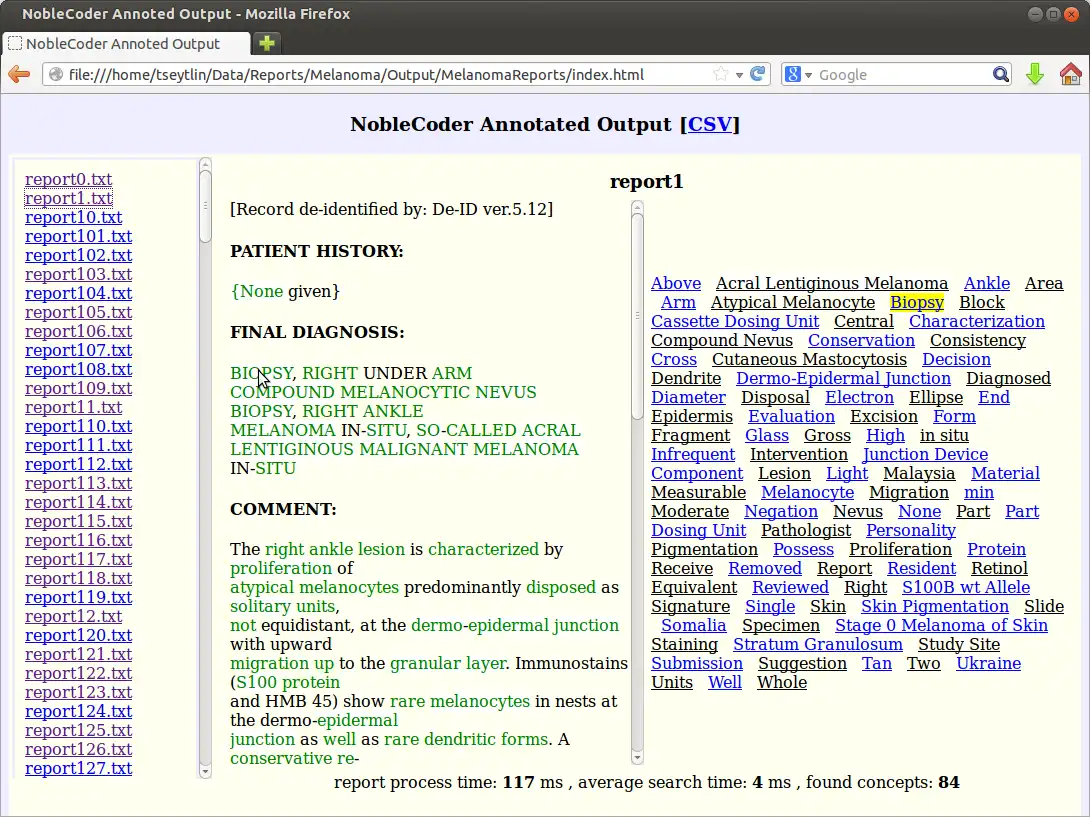
Task: Click the Ankle concept link
Action: click(x=986, y=284)
